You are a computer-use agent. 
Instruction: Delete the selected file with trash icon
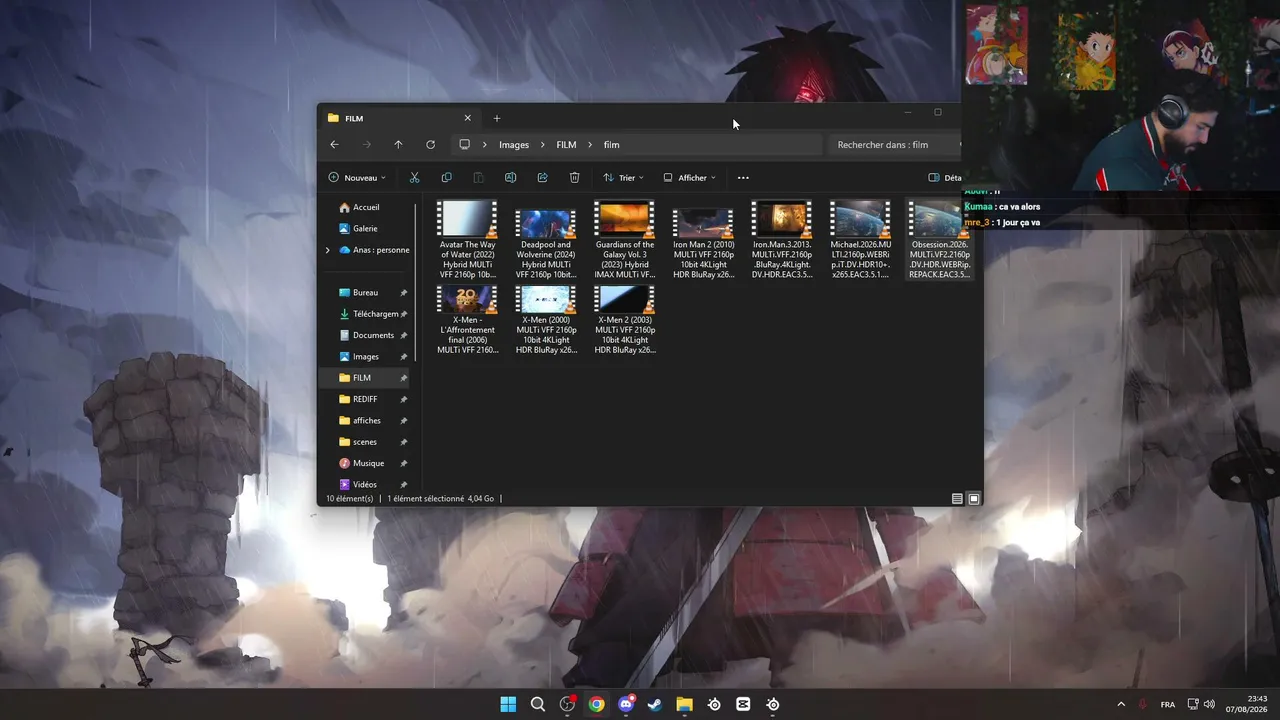tap(574, 178)
